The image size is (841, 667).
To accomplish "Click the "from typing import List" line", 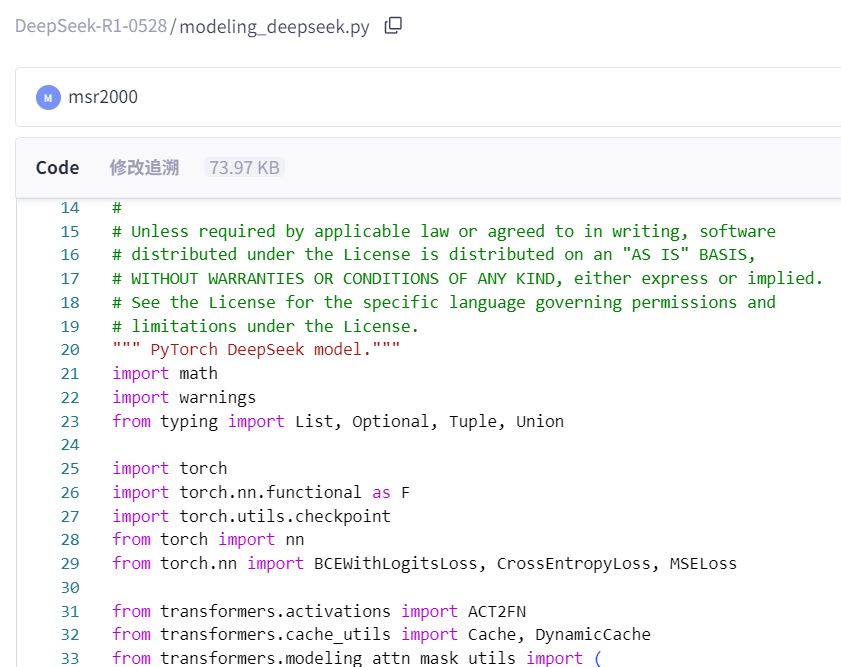I will click(x=338, y=421).
